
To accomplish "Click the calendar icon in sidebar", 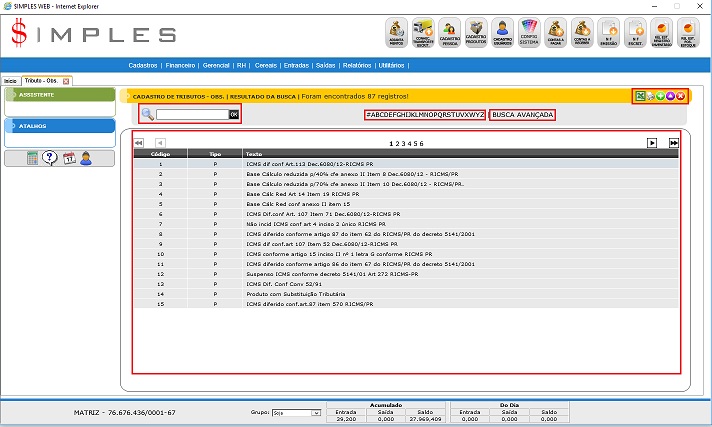I will pos(68,158).
